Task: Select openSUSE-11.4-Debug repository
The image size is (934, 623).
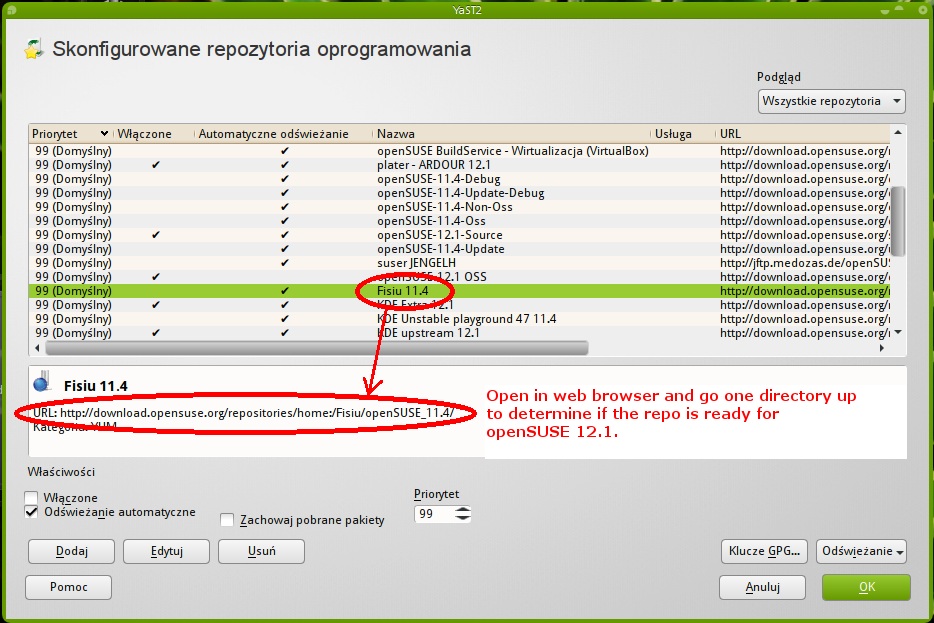Action: (x=459, y=179)
